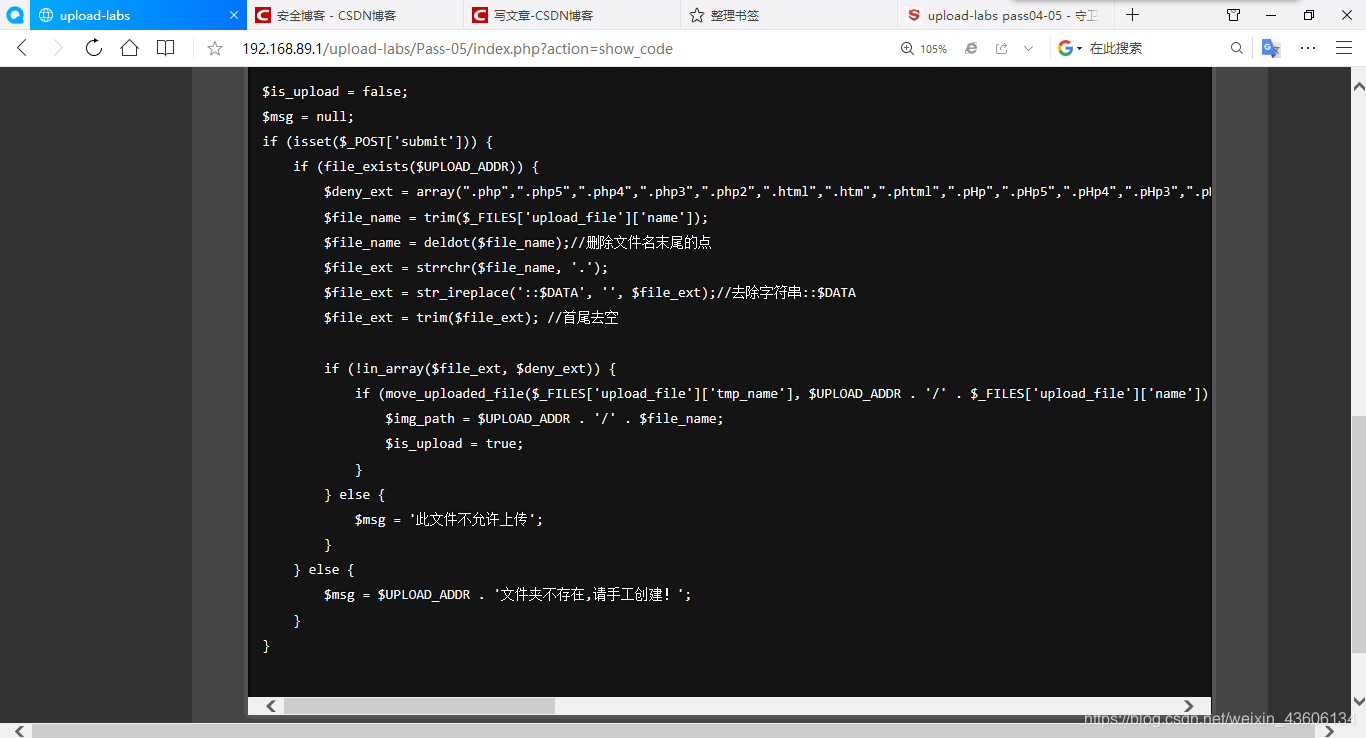This screenshot has height=738, width=1366.
Task: Click the share page icon
Action: tap(1001, 48)
